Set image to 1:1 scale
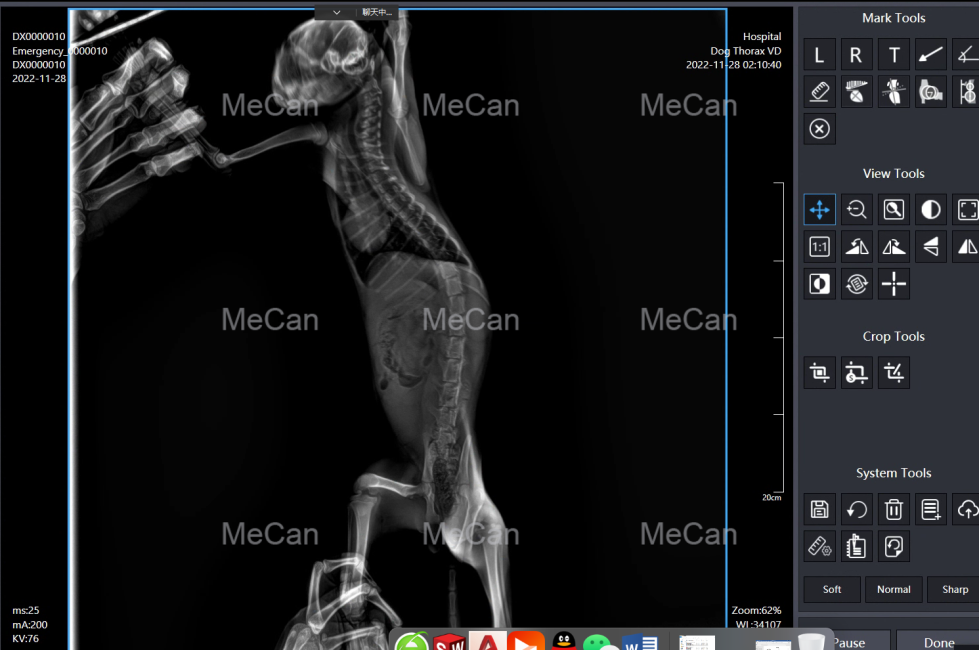979x650 pixels. (x=819, y=247)
